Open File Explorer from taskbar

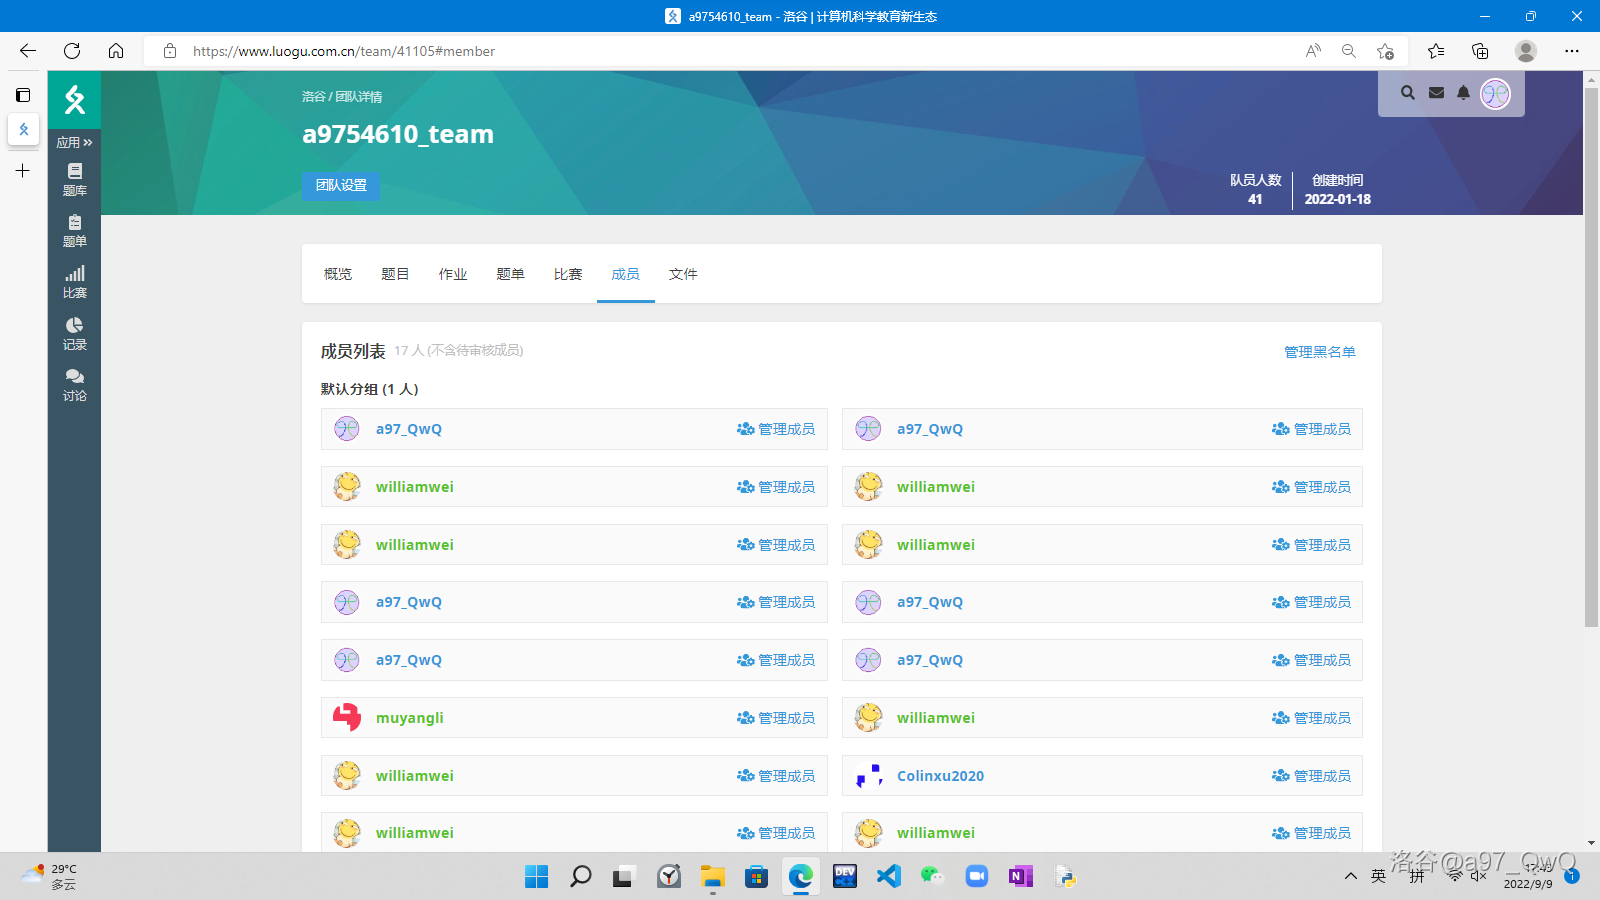click(713, 877)
